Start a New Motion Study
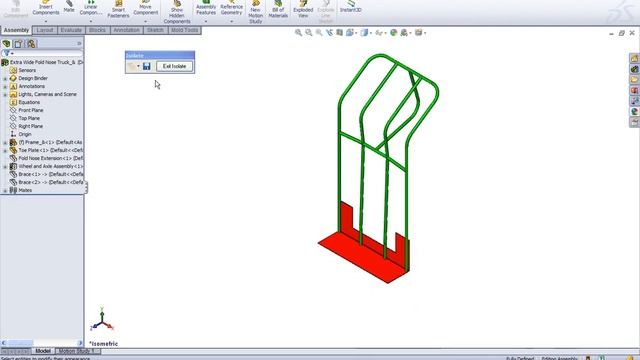This screenshot has height=360, width=640. pyautogui.click(x=256, y=12)
